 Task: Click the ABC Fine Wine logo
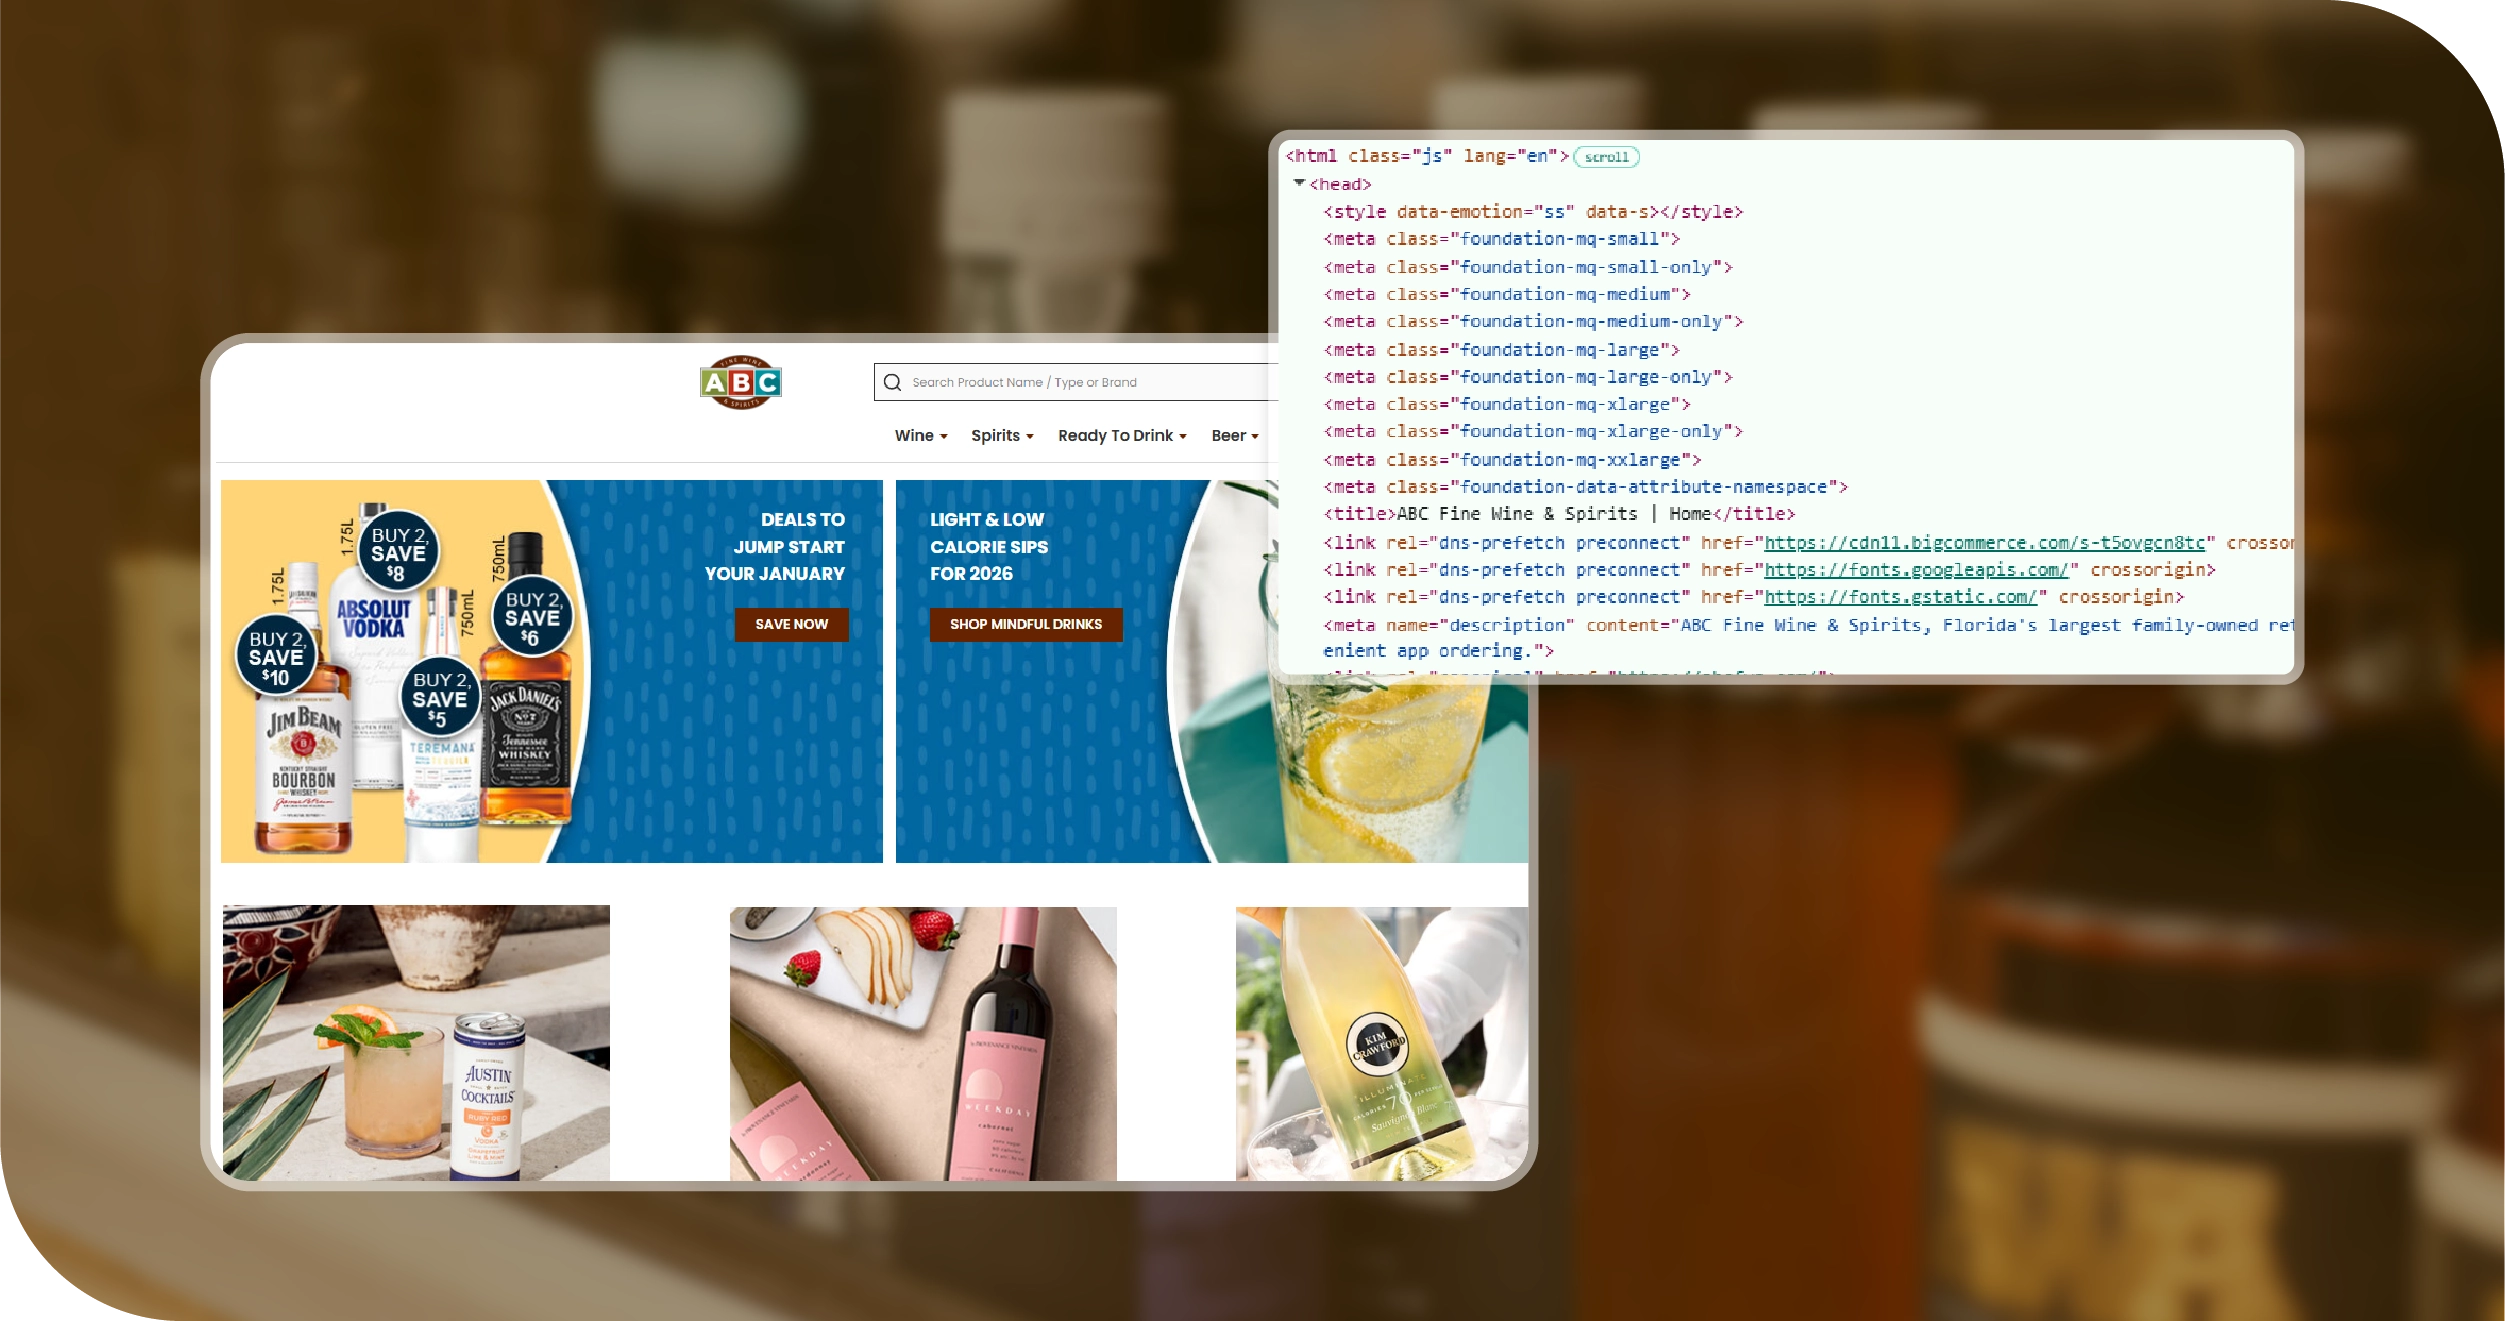pos(740,382)
